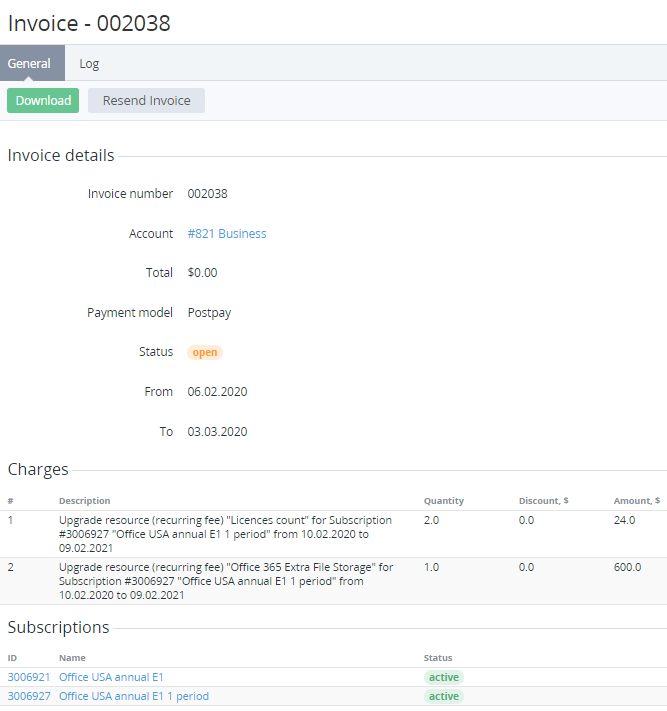This screenshot has height=711, width=667.
Task: Click the green Download button
Action: (43, 101)
